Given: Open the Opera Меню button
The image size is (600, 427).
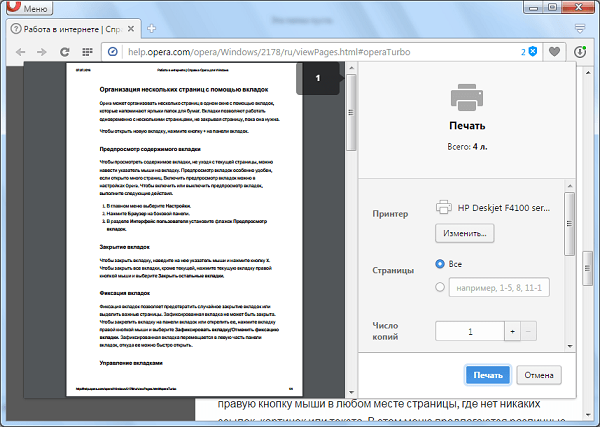Looking at the screenshot, I should [30, 8].
